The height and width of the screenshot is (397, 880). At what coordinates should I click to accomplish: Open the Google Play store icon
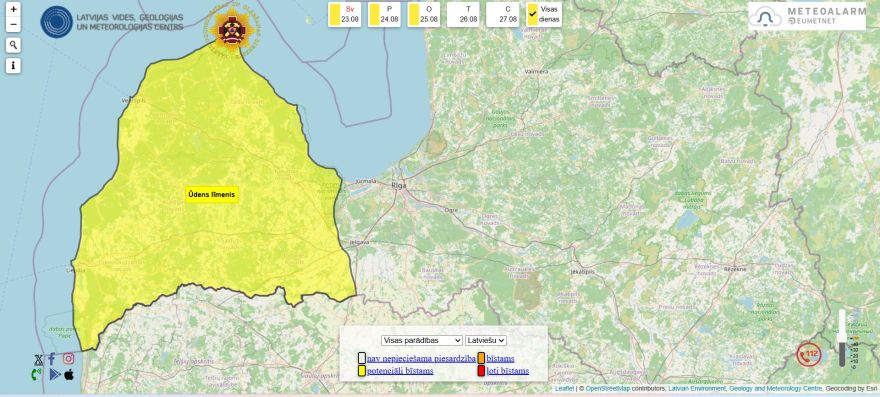(x=54, y=375)
